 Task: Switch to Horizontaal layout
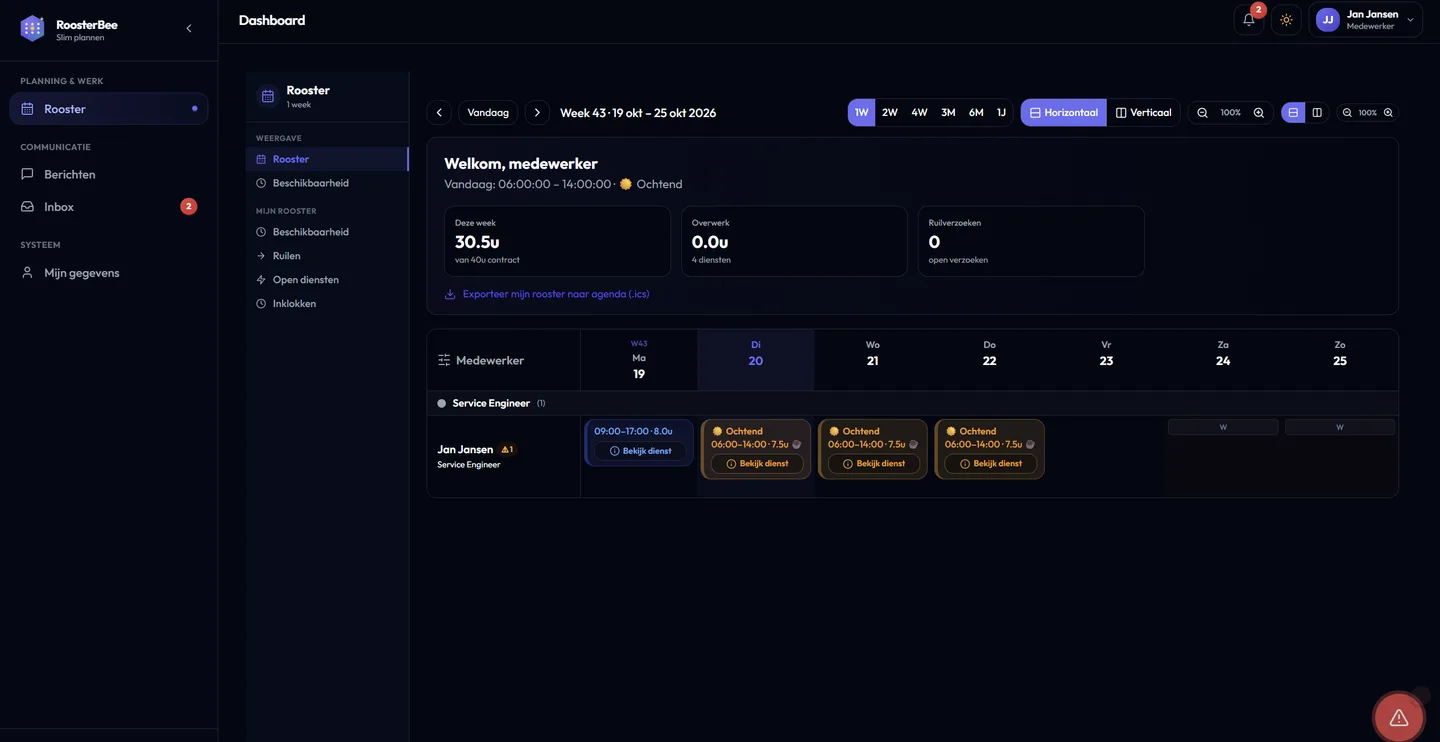[1064, 113]
